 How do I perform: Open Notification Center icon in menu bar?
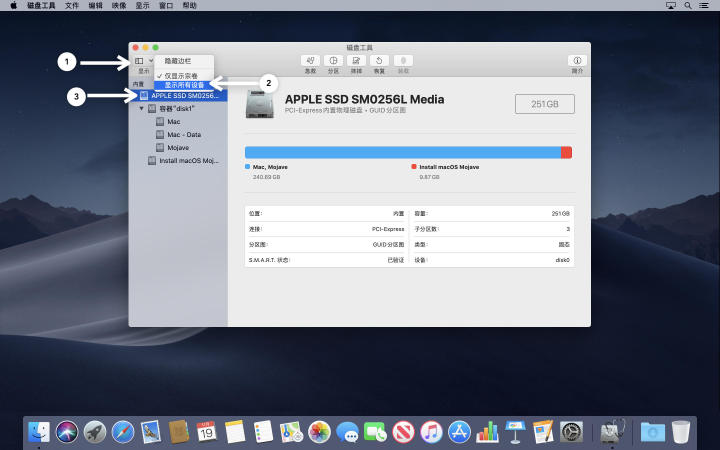(x=704, y=6)
